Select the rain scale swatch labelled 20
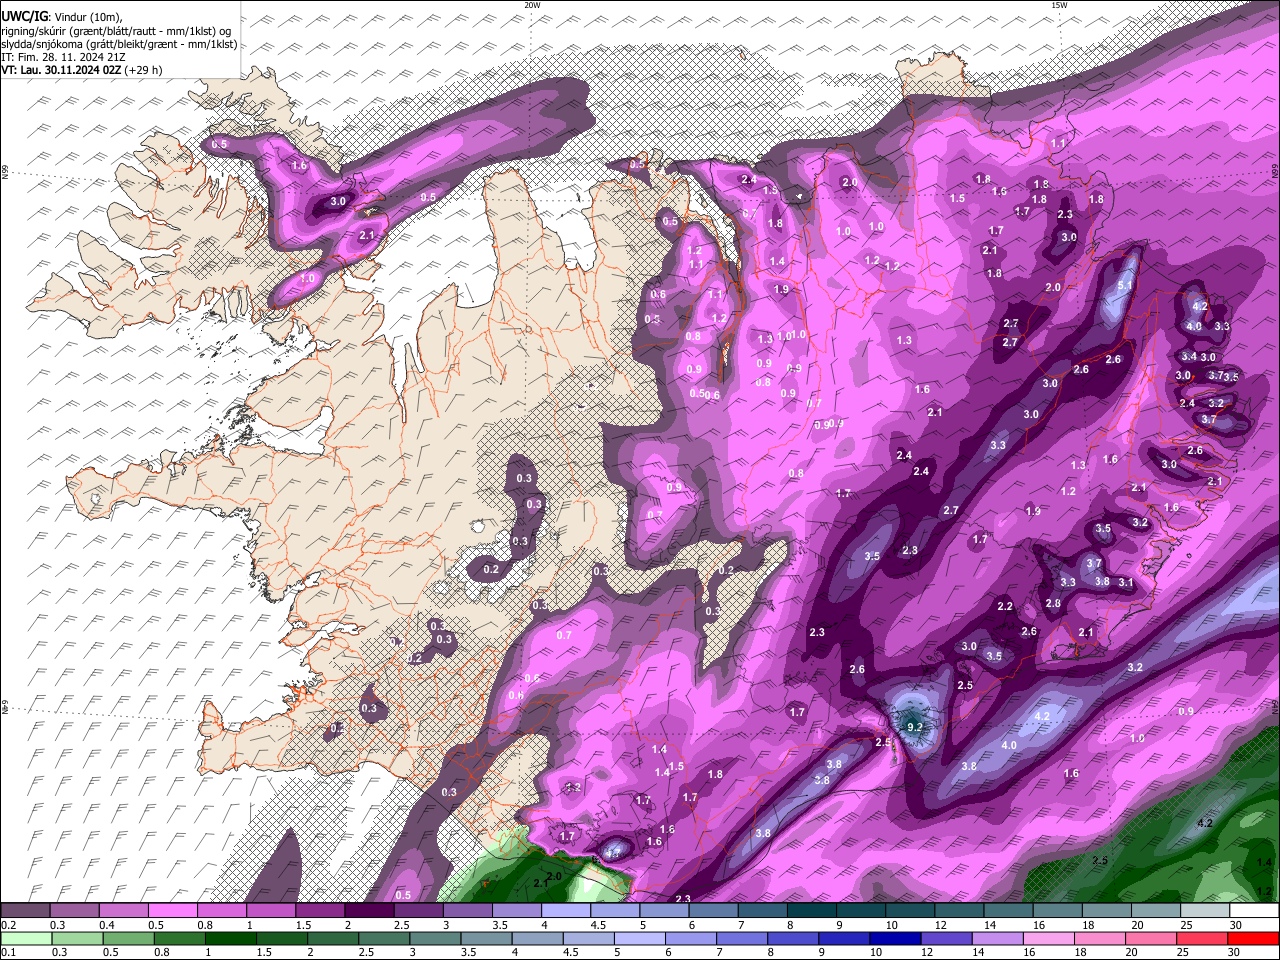 [x=1152, y=938]
